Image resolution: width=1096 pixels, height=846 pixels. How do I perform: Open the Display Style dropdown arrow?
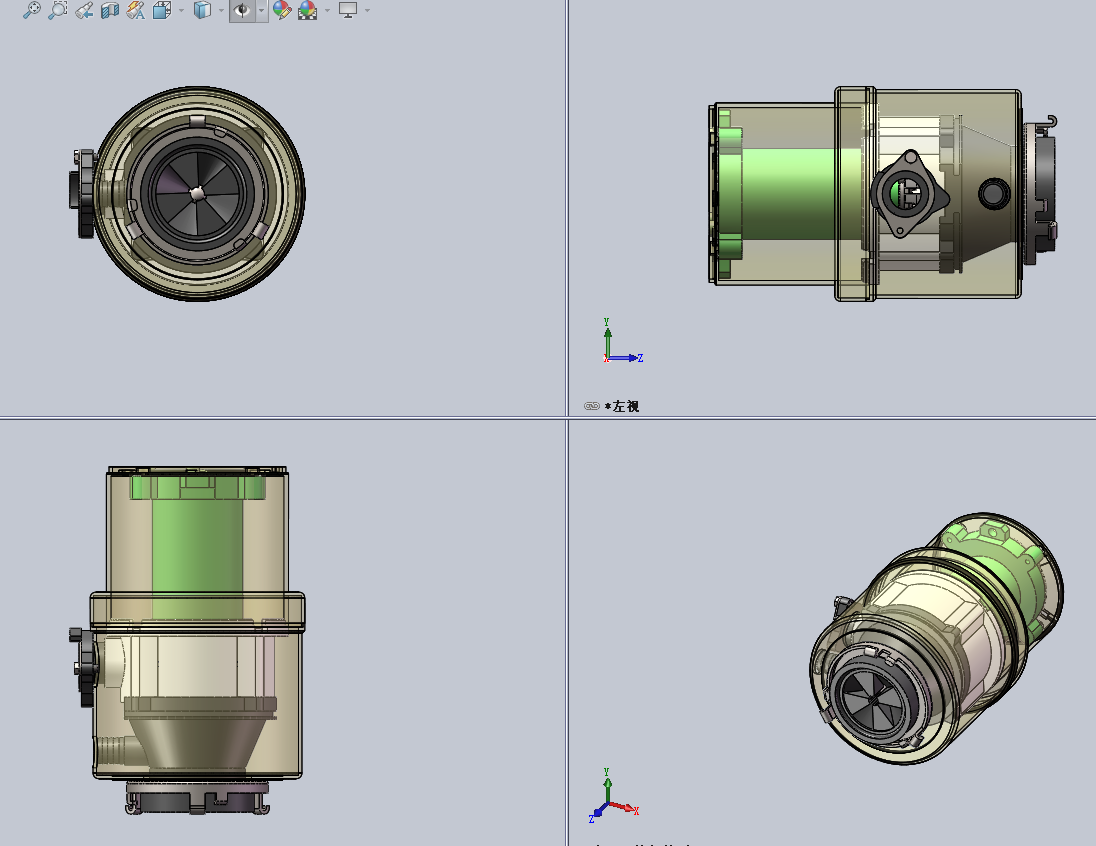221,12
